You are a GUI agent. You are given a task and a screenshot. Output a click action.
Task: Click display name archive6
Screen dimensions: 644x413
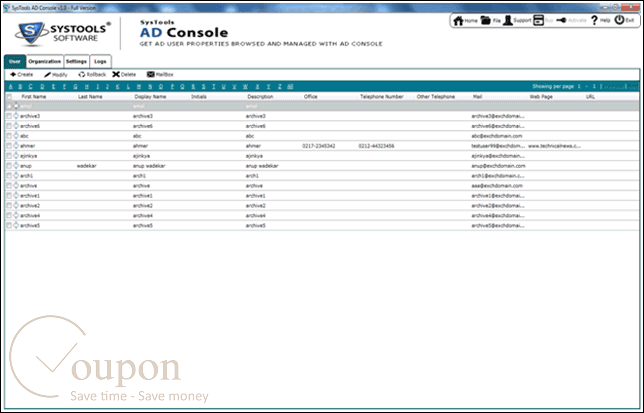point(143,126)
